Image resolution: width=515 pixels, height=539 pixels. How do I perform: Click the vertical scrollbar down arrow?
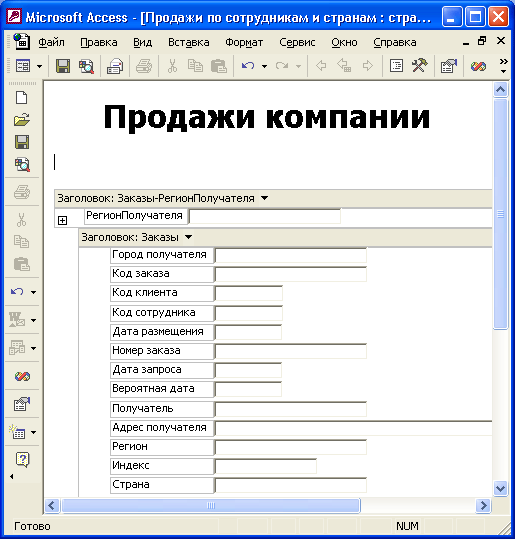coord(500,488)
